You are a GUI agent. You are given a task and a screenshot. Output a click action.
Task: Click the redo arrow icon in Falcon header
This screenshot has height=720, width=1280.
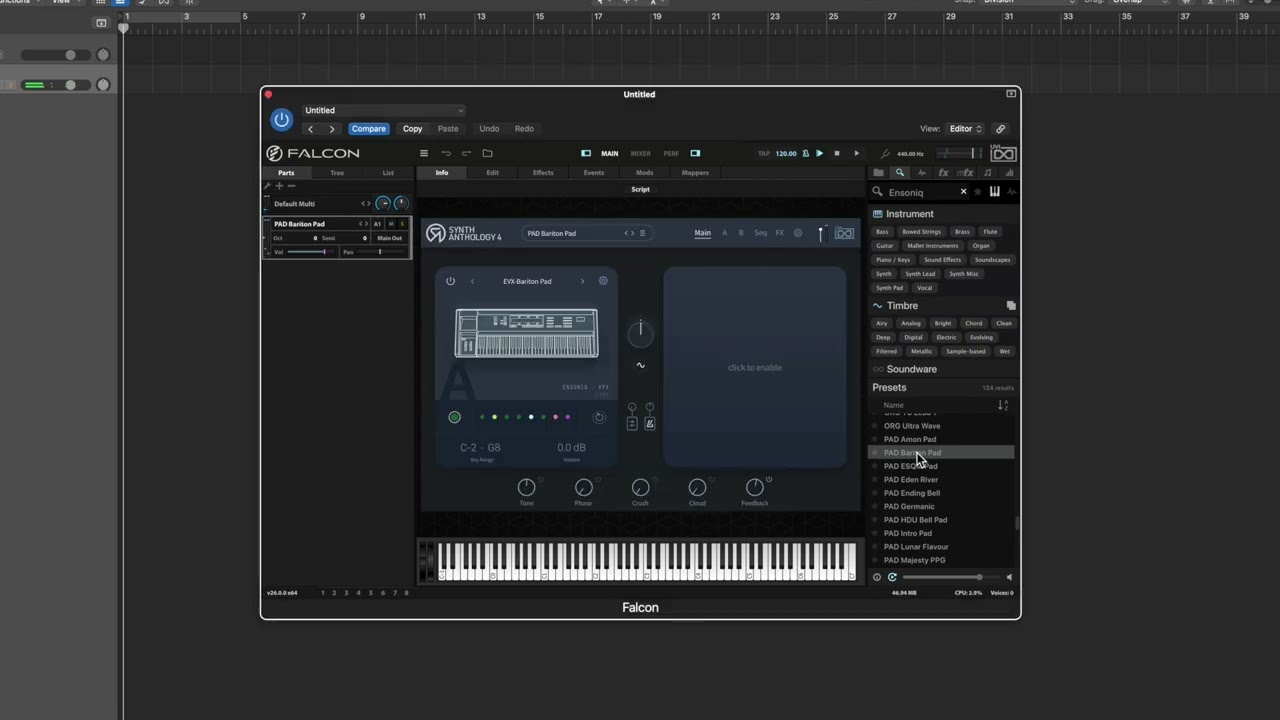pyautogui.click(x=466, y=153)
